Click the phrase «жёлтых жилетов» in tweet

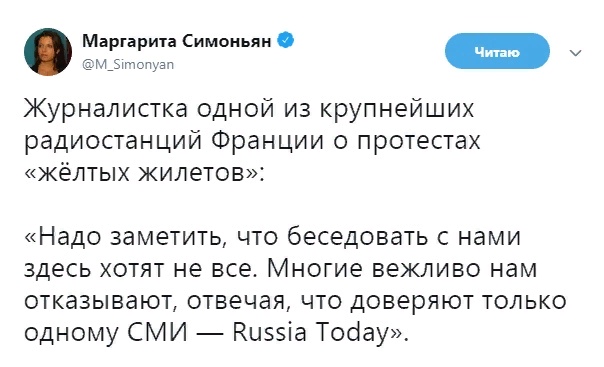(141, 173)
